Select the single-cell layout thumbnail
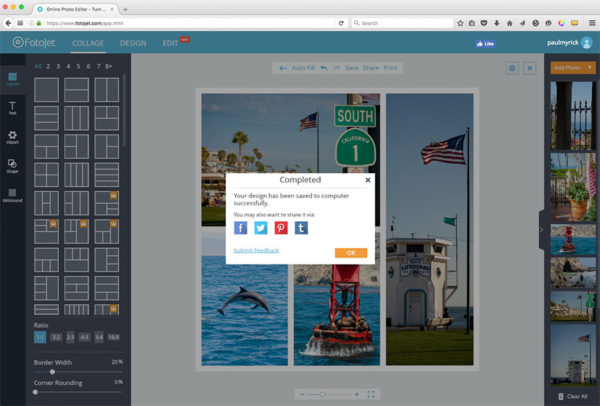Screen dimensions: 600x406 (x=46, y=90)
